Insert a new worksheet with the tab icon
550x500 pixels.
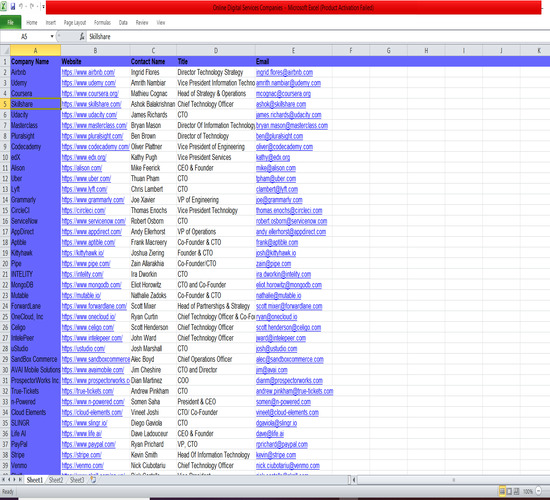[93, 479]
